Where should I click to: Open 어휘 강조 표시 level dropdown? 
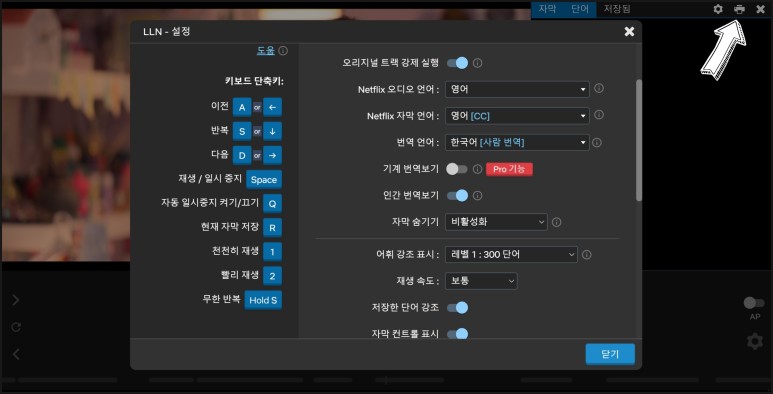point(511,254)
